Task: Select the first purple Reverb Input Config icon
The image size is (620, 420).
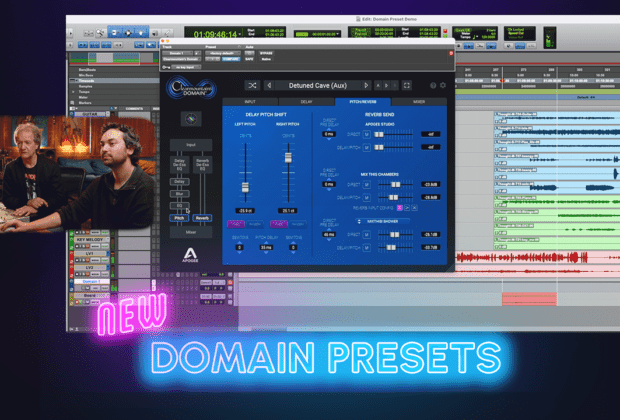Action: [x=399, y=208]
